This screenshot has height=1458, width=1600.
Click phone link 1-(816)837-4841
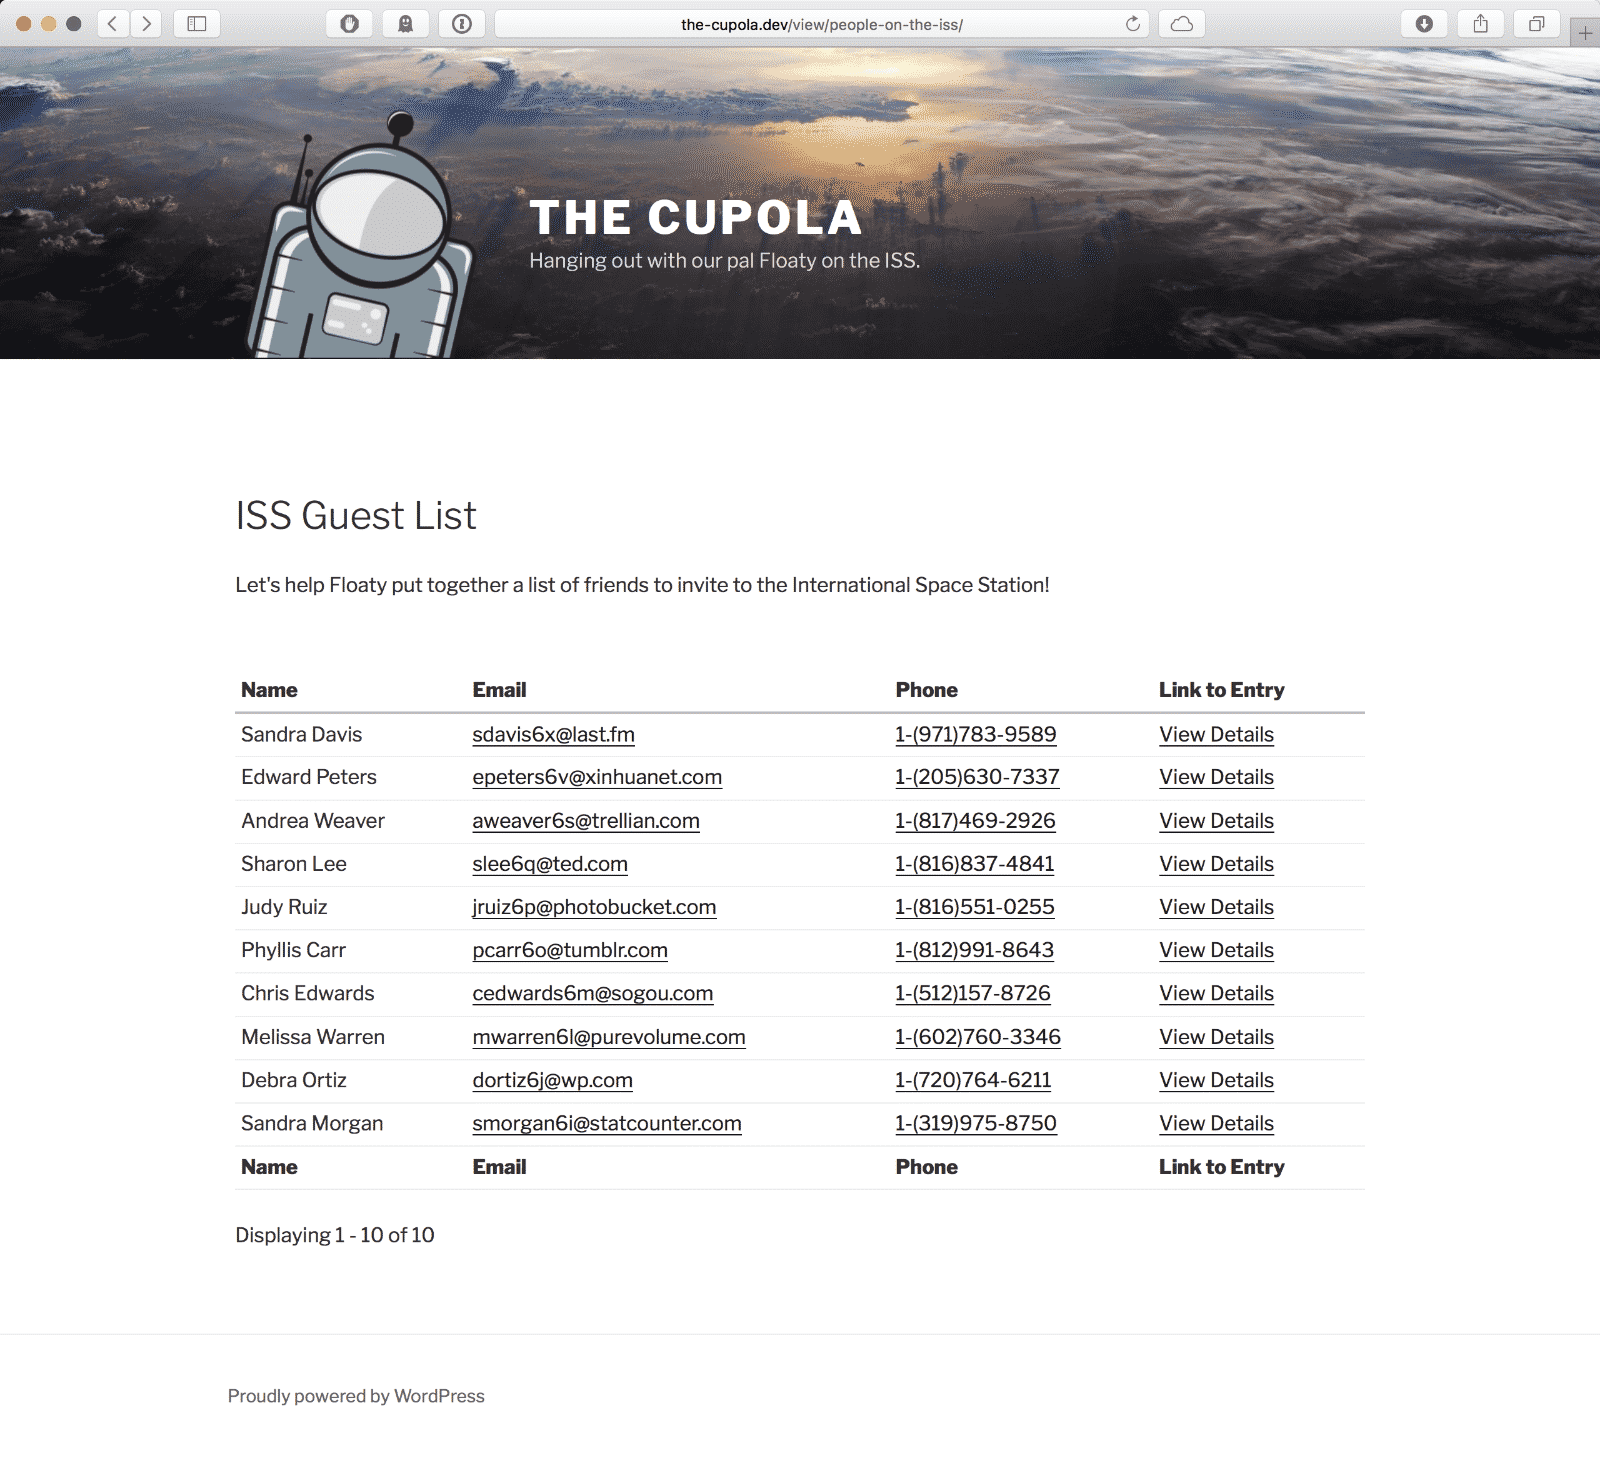[x=975, y=864]
